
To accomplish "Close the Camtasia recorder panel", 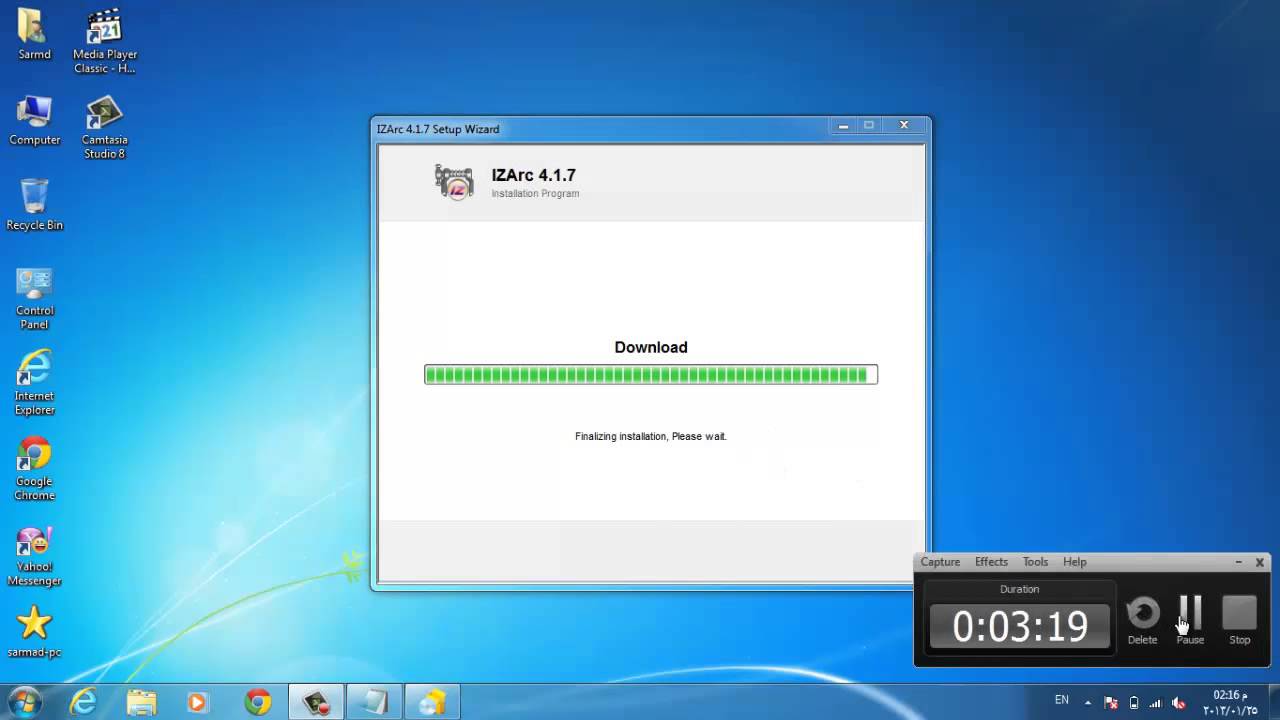I will [1260, 562].
